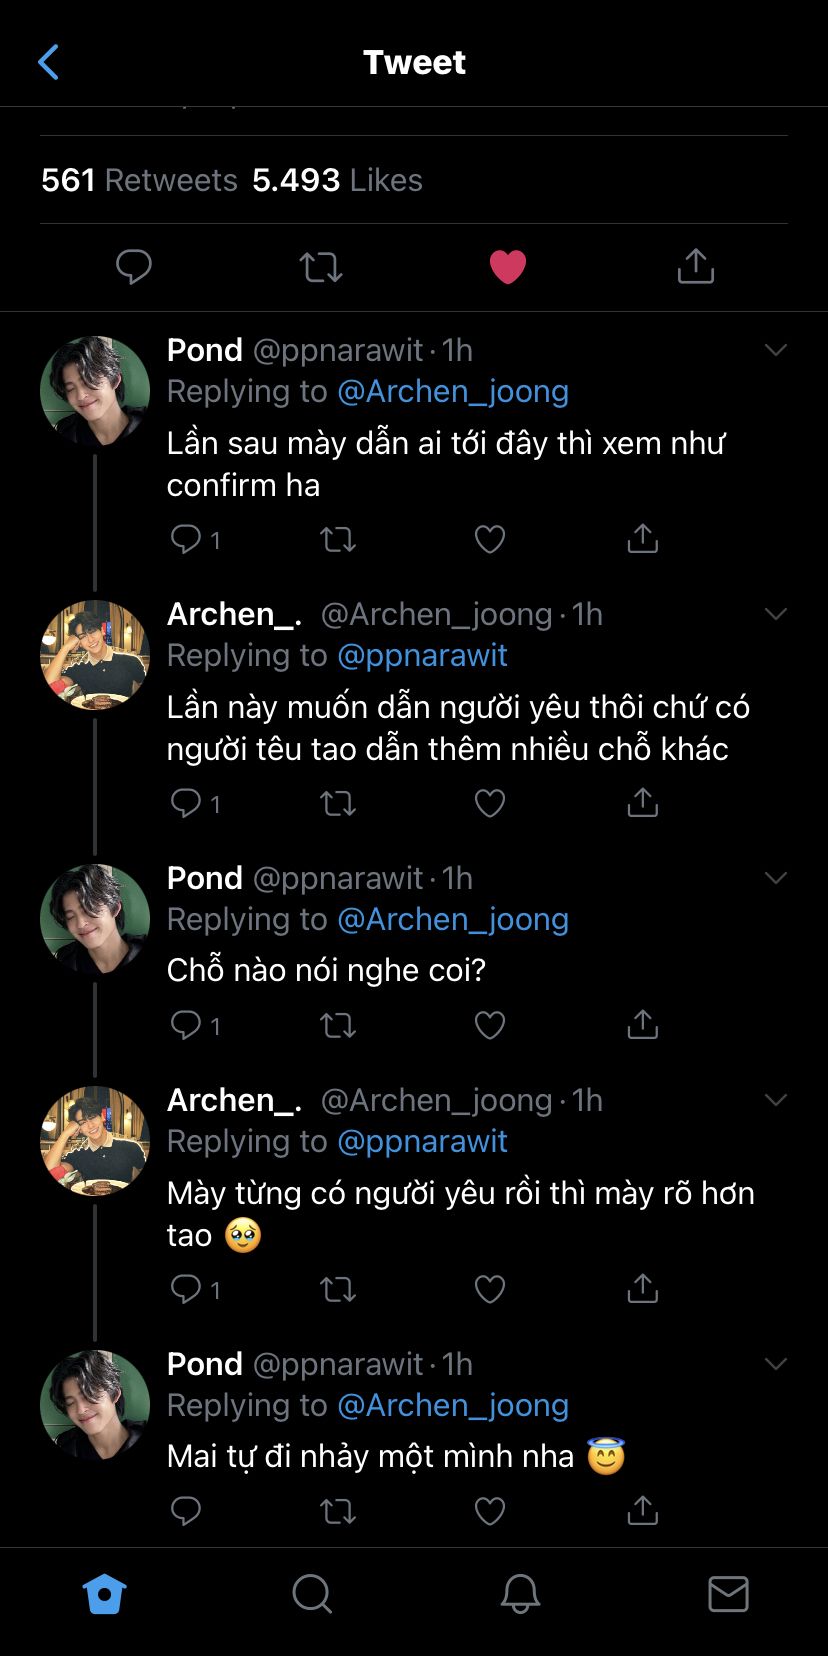View the 5.493 Likes list
The height and width of the screenshot is (1656, 828).
337,180
